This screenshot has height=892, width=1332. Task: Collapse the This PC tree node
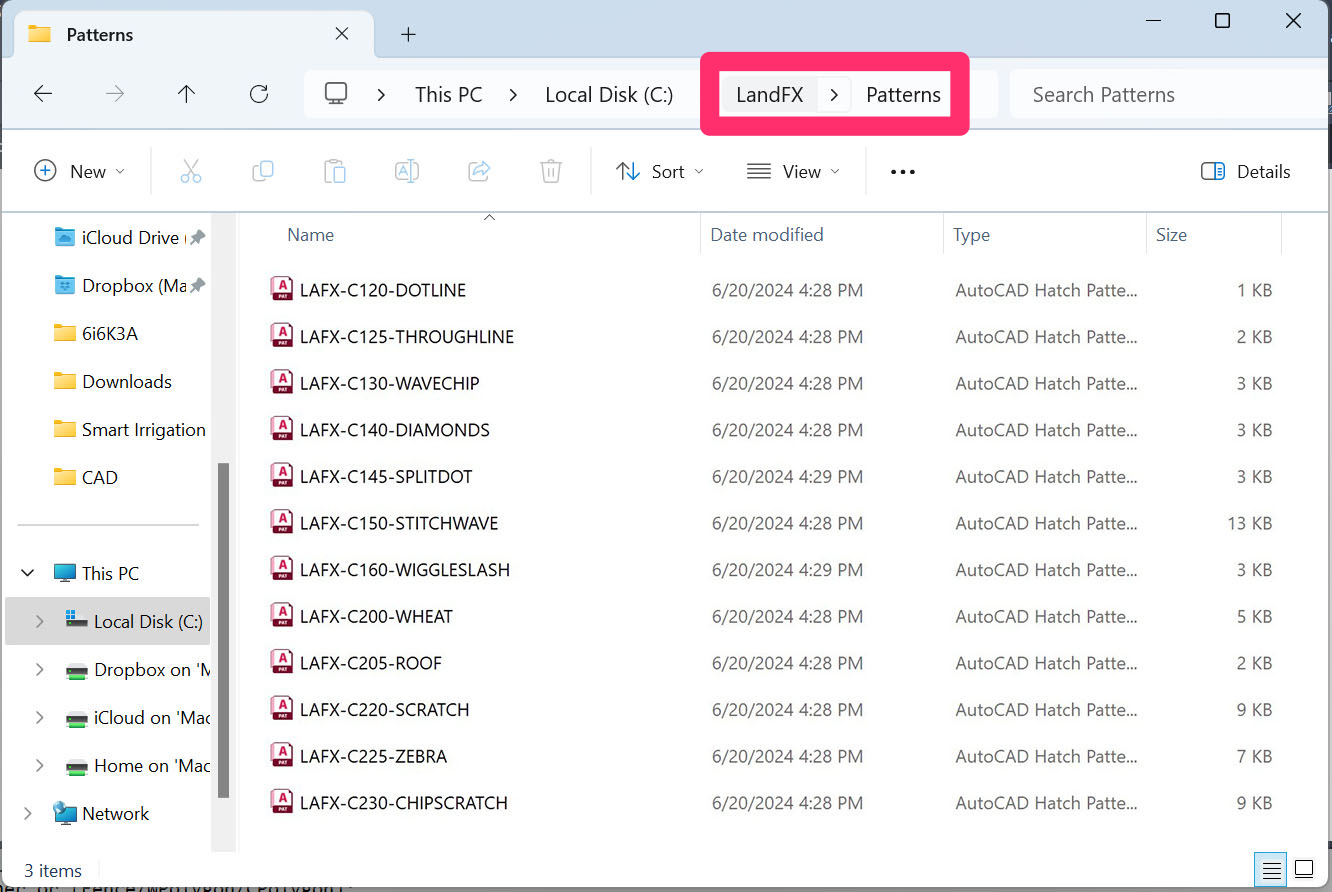point(27,573)
